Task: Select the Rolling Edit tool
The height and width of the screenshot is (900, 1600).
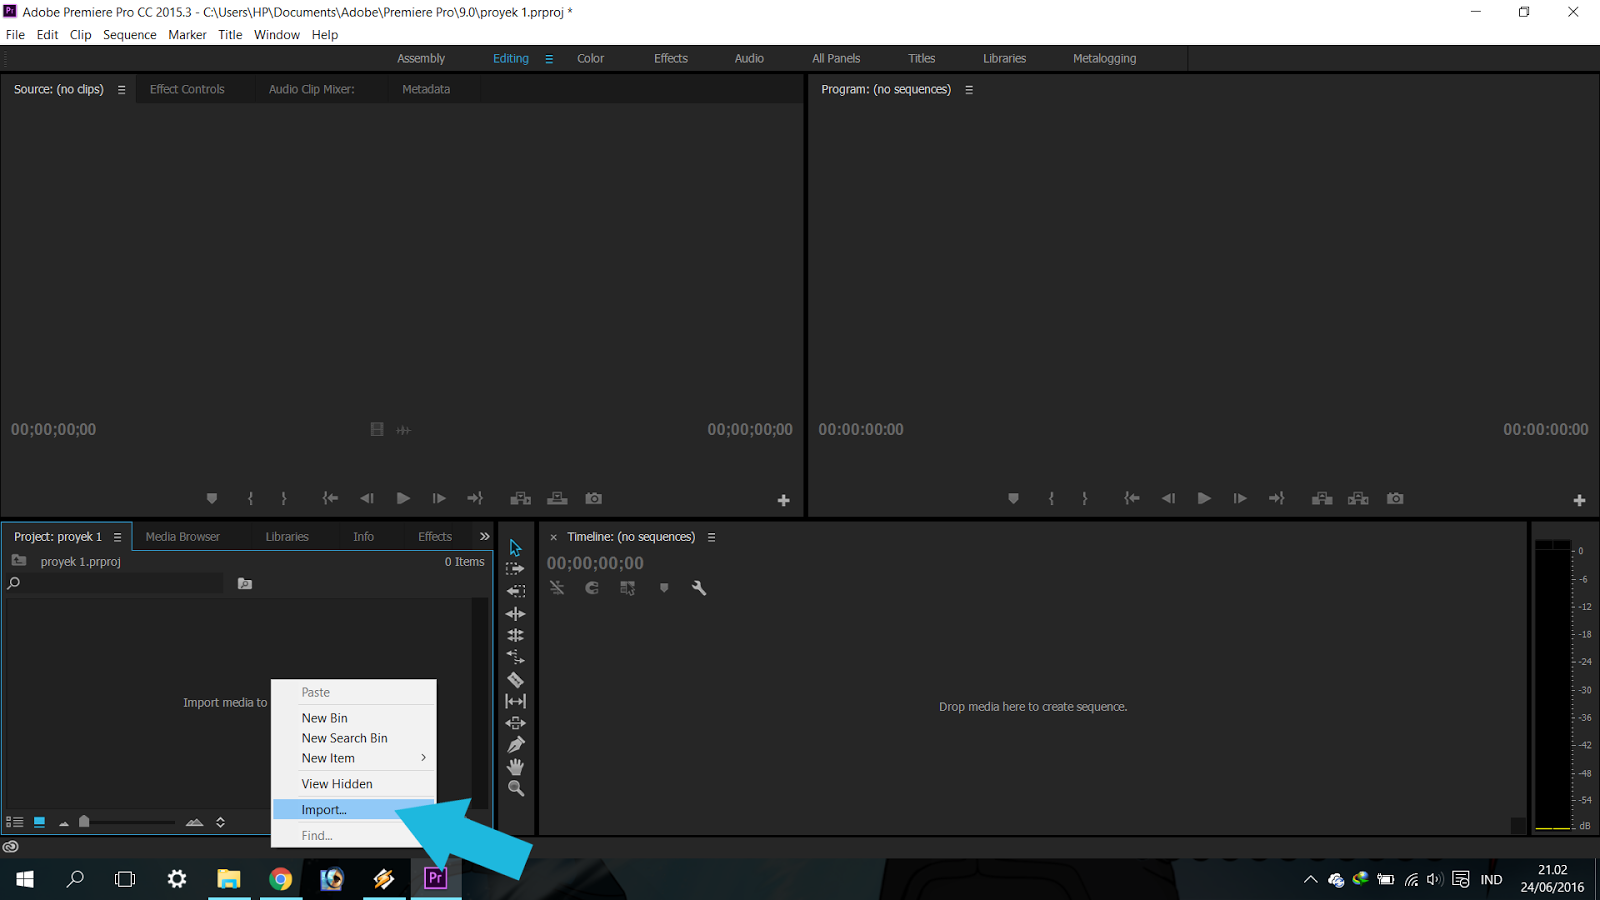Action: 515,635
